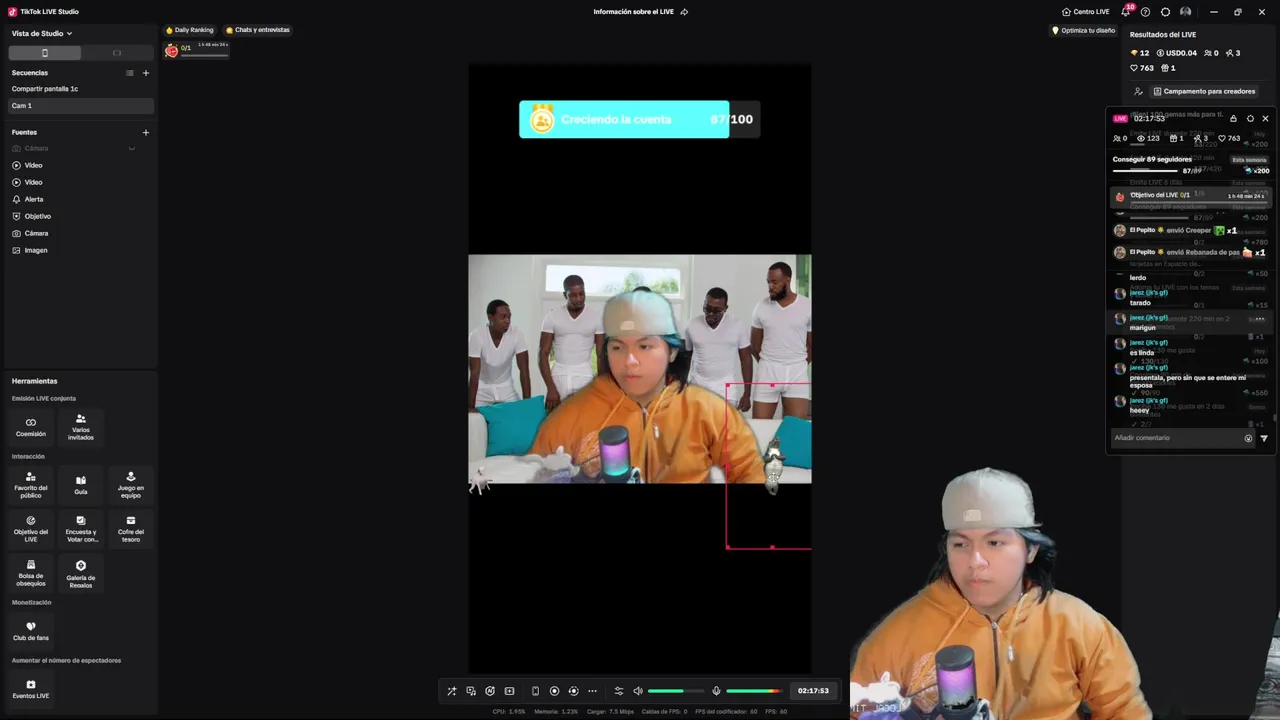The width and height of the screenshot is (1280, 720).
Task: Open Cofre del tesoro tool
Action: pos(131,529)
